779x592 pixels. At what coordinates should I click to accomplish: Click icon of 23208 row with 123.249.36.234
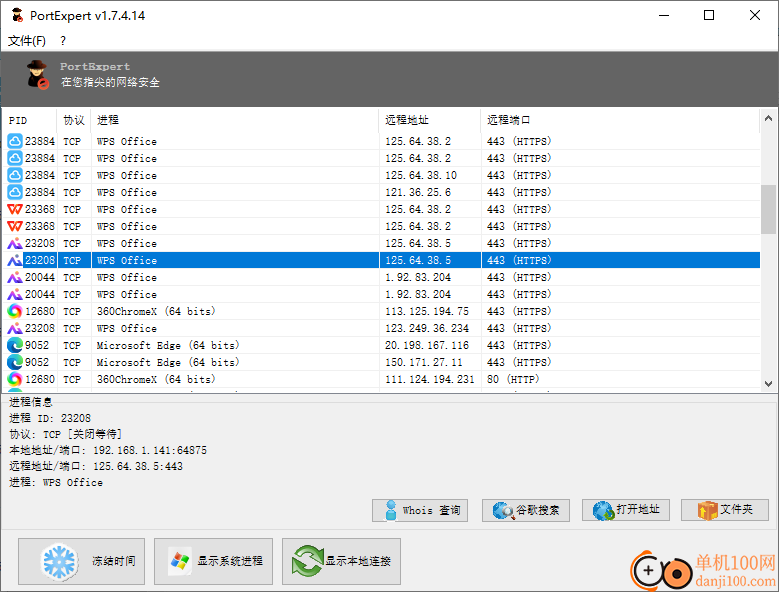tap(15, 328)
